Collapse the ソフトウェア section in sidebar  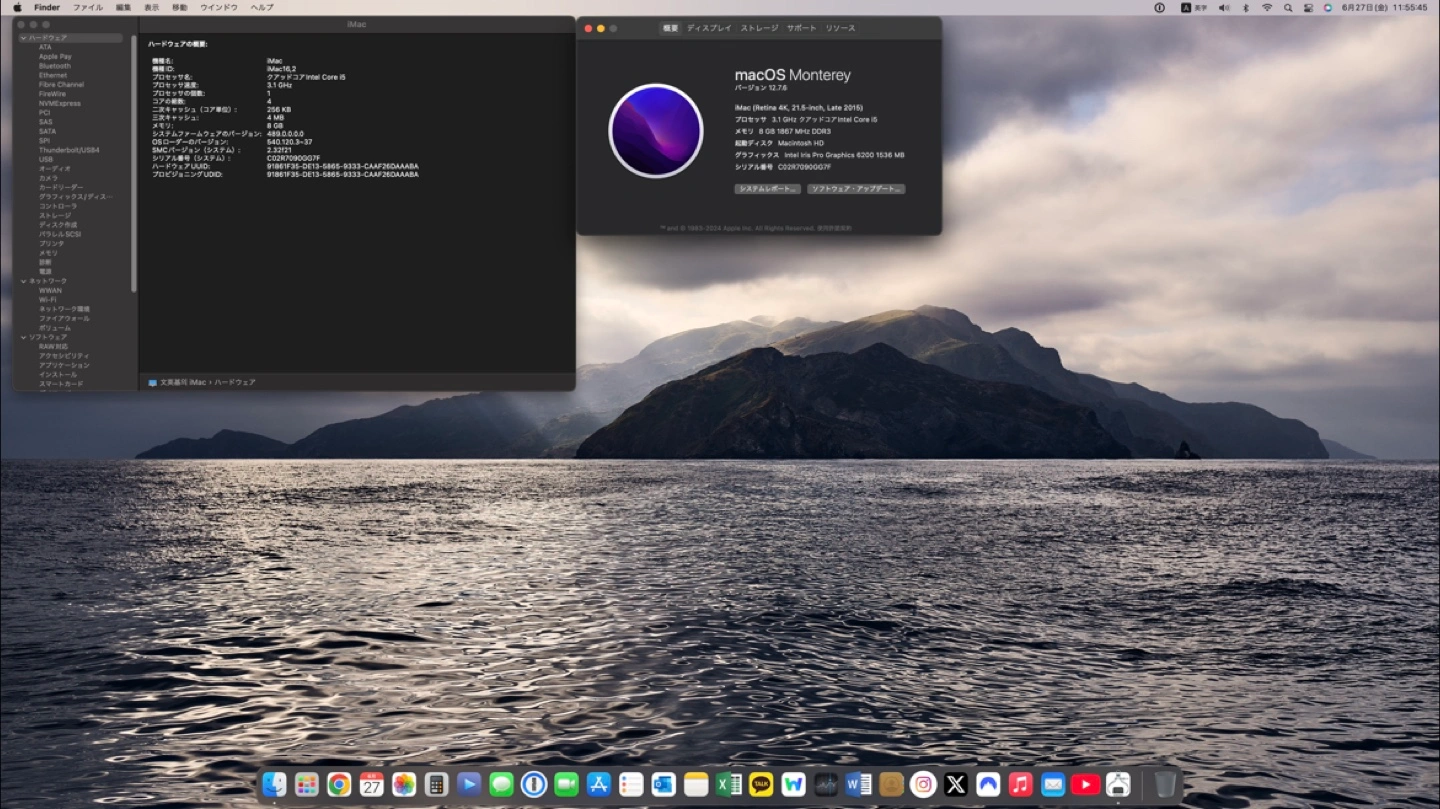pos(23,337)
